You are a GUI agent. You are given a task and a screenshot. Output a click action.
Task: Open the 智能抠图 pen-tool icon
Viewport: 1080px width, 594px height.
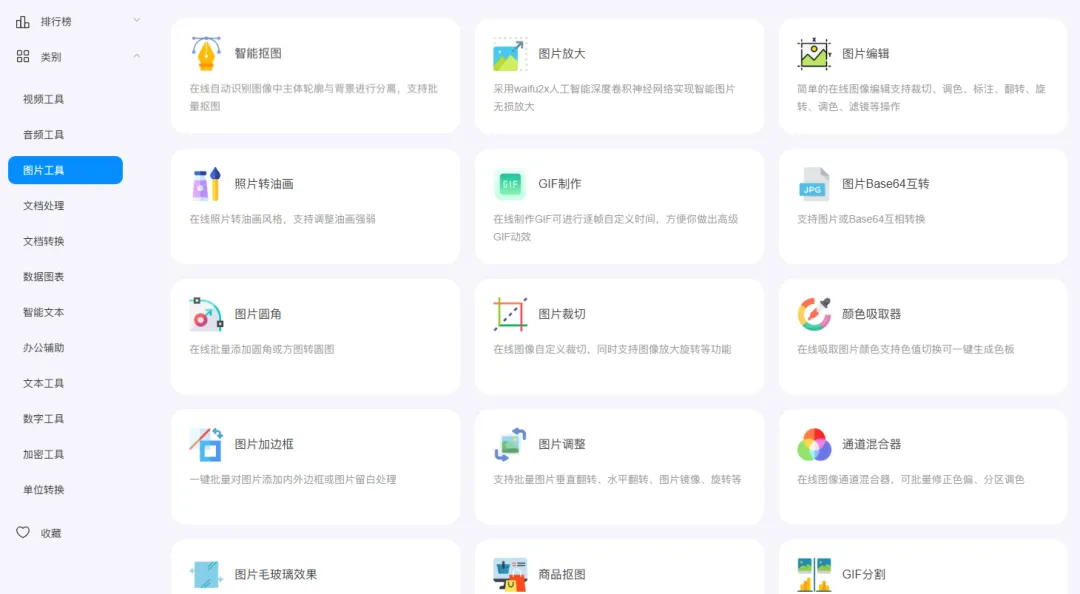[x=206, y=54]
